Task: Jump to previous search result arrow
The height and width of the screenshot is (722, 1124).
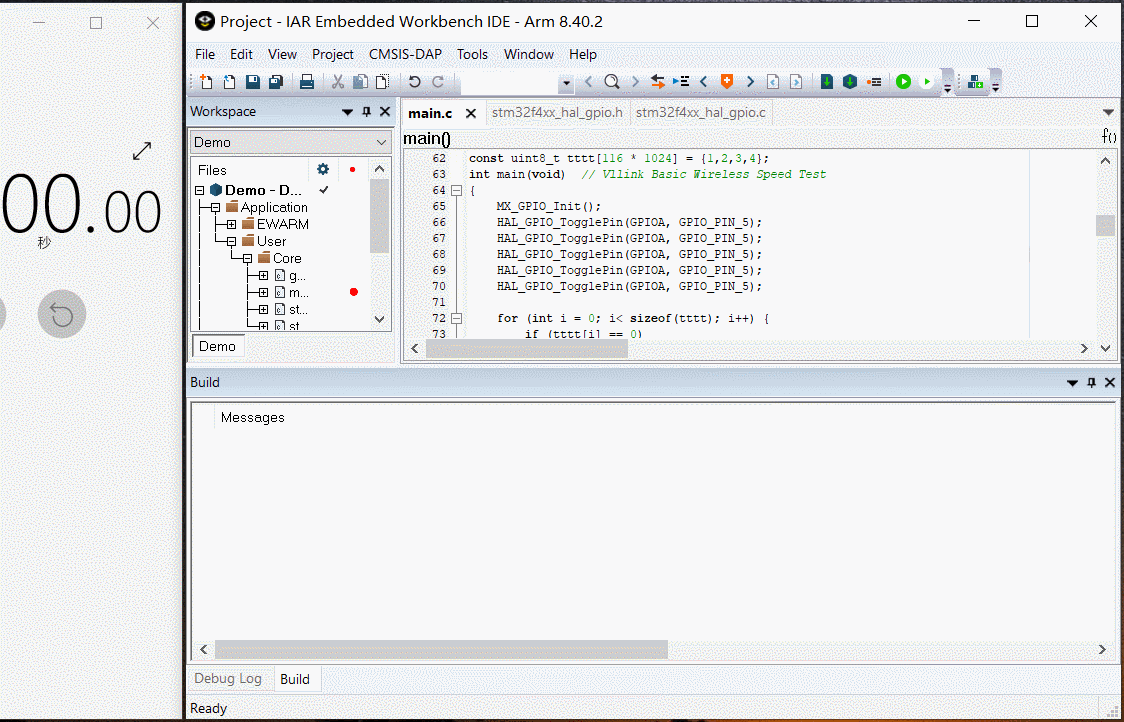Action: pos(589,82)
